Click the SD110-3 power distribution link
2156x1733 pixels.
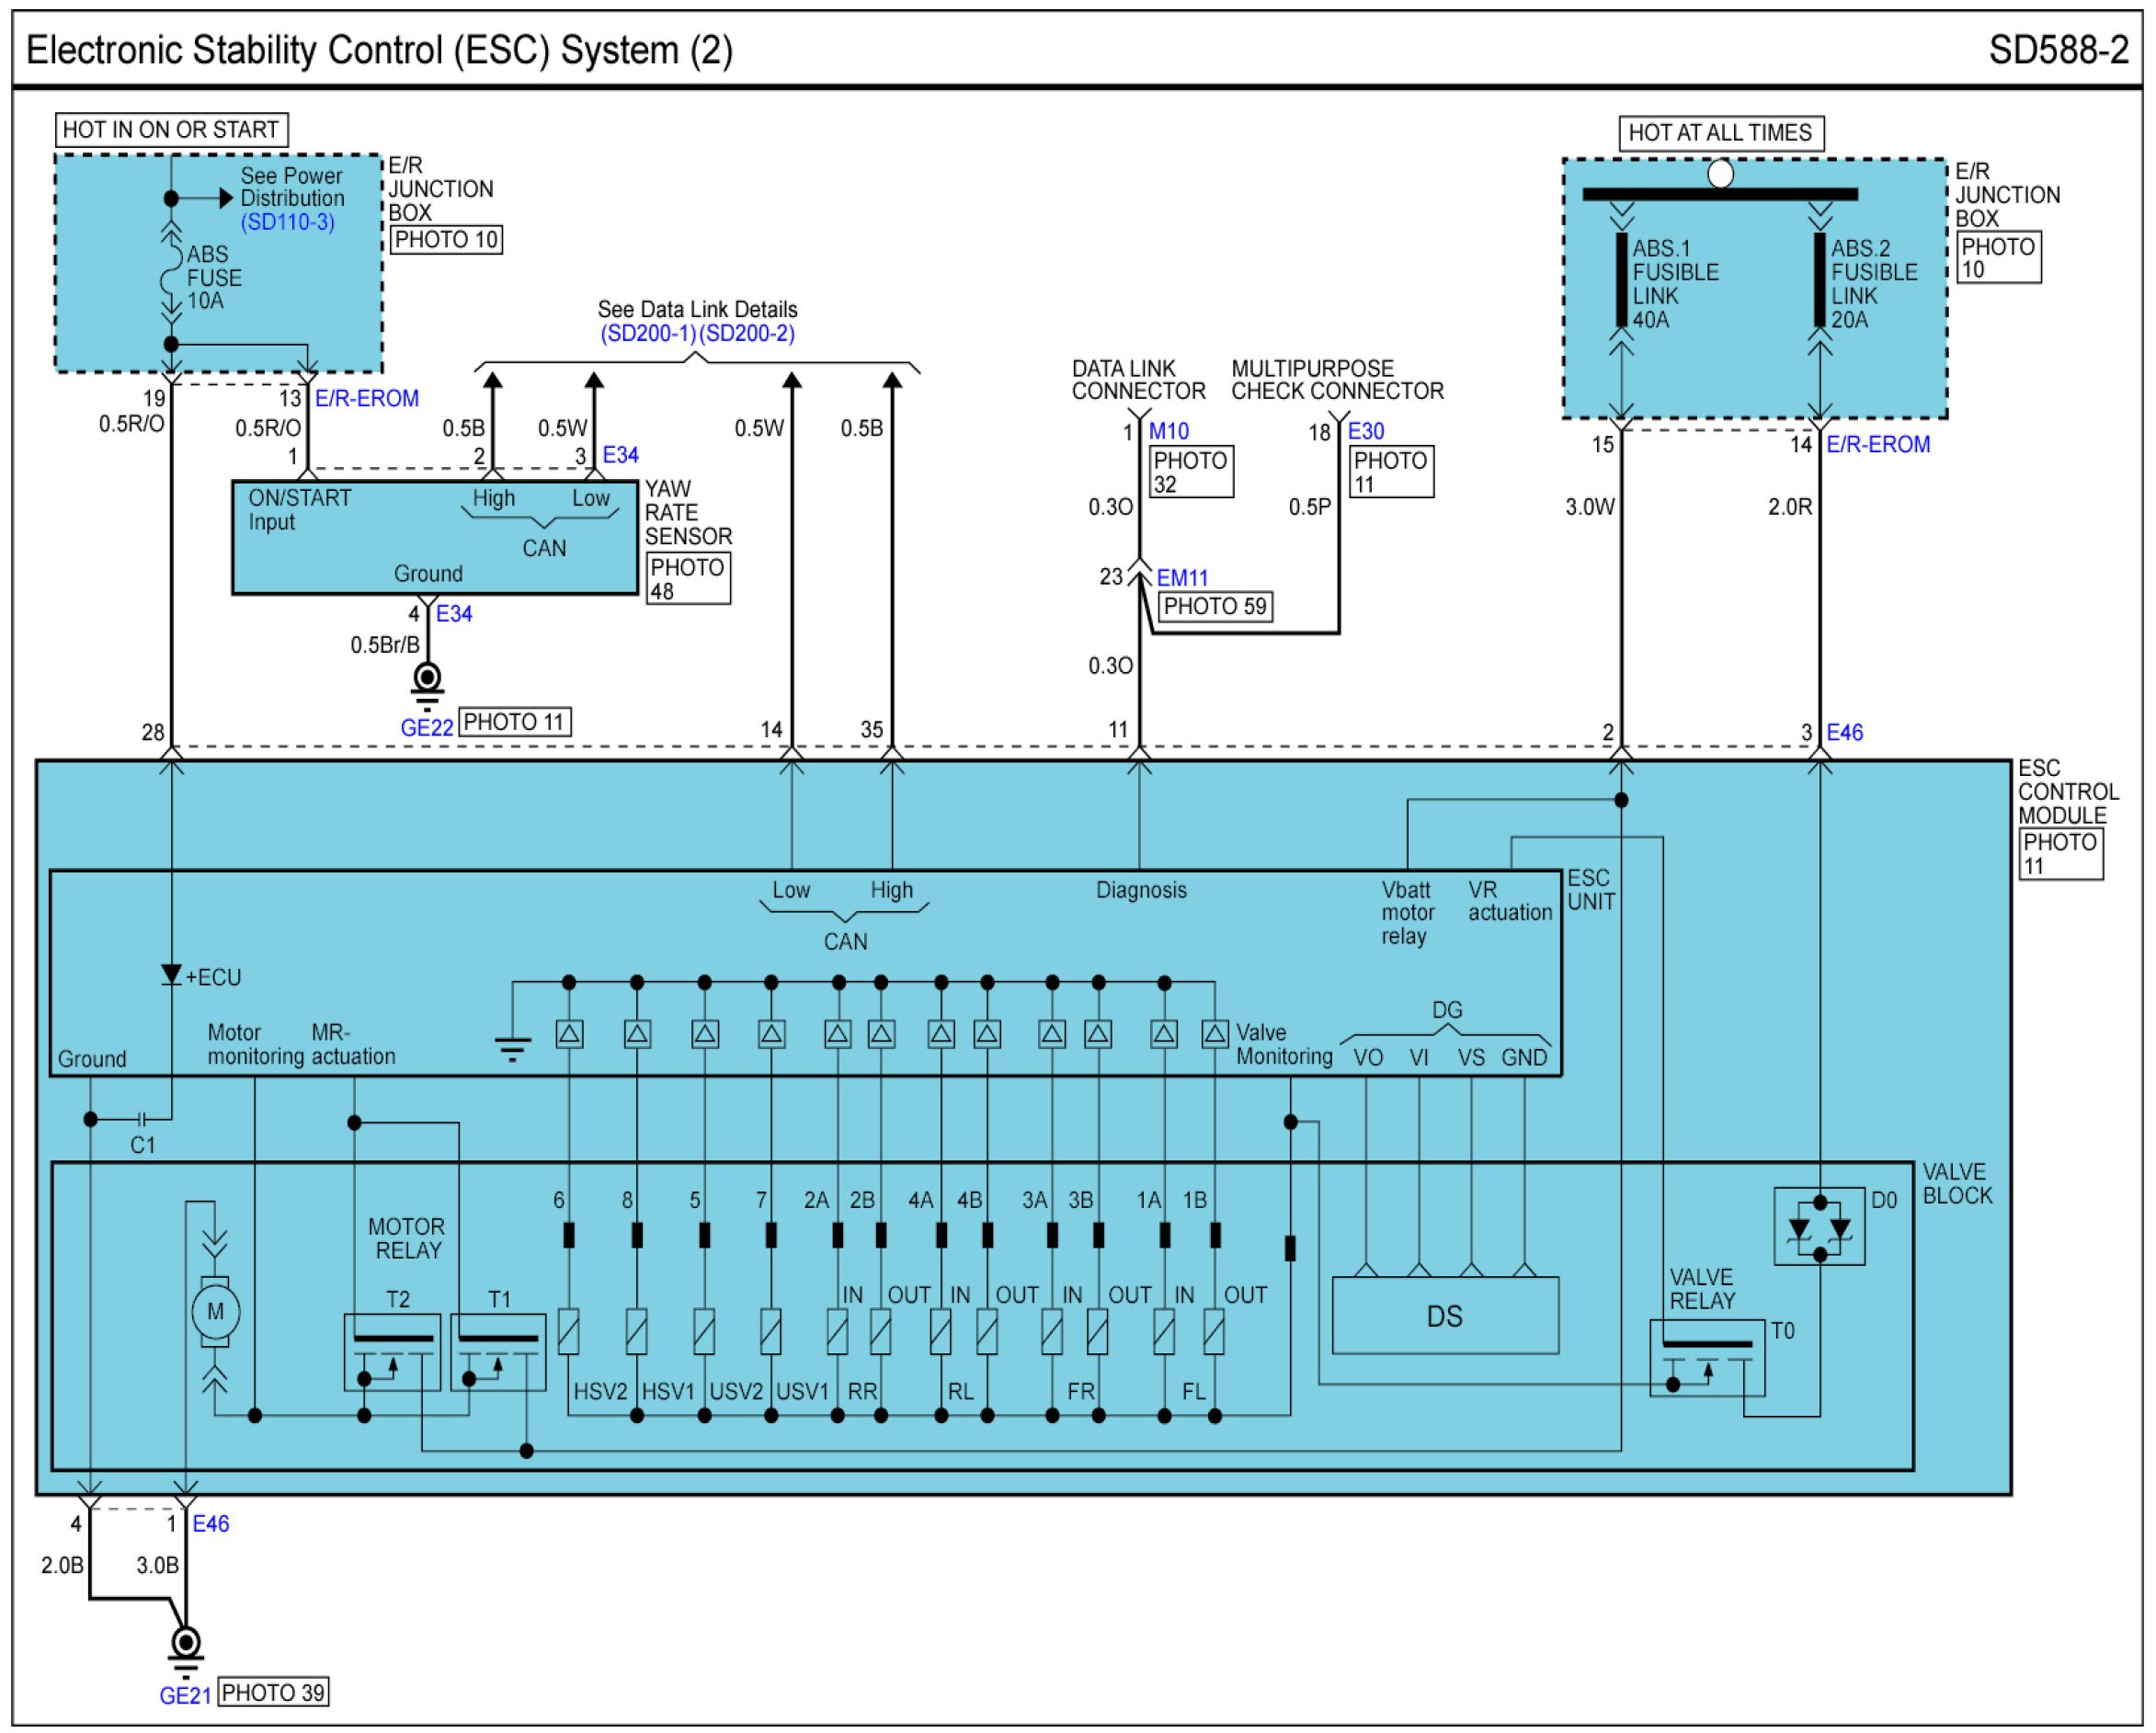point(287,222)
